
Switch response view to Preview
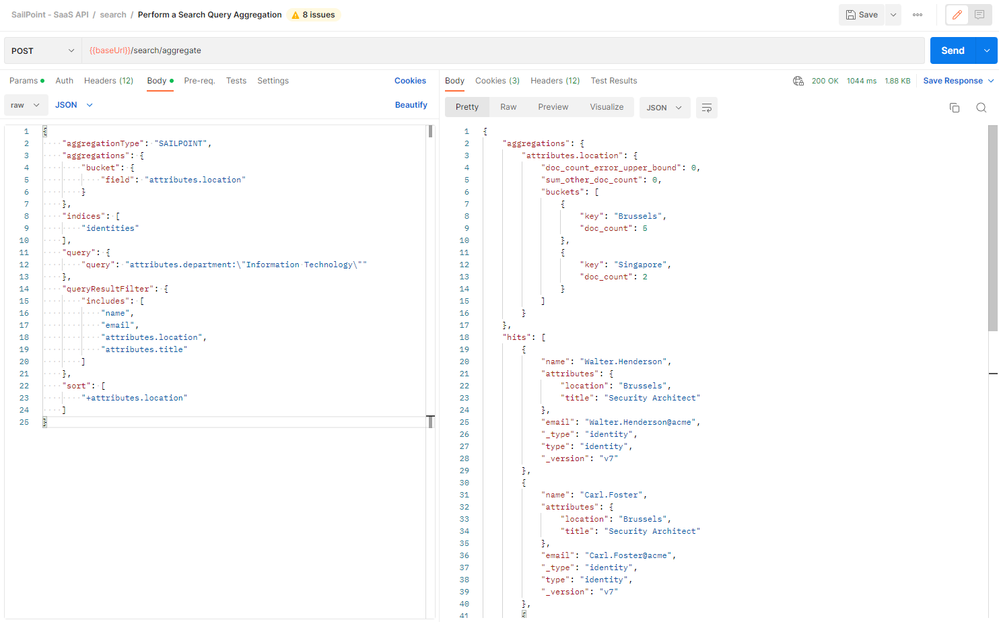click(x=553, y=107)
